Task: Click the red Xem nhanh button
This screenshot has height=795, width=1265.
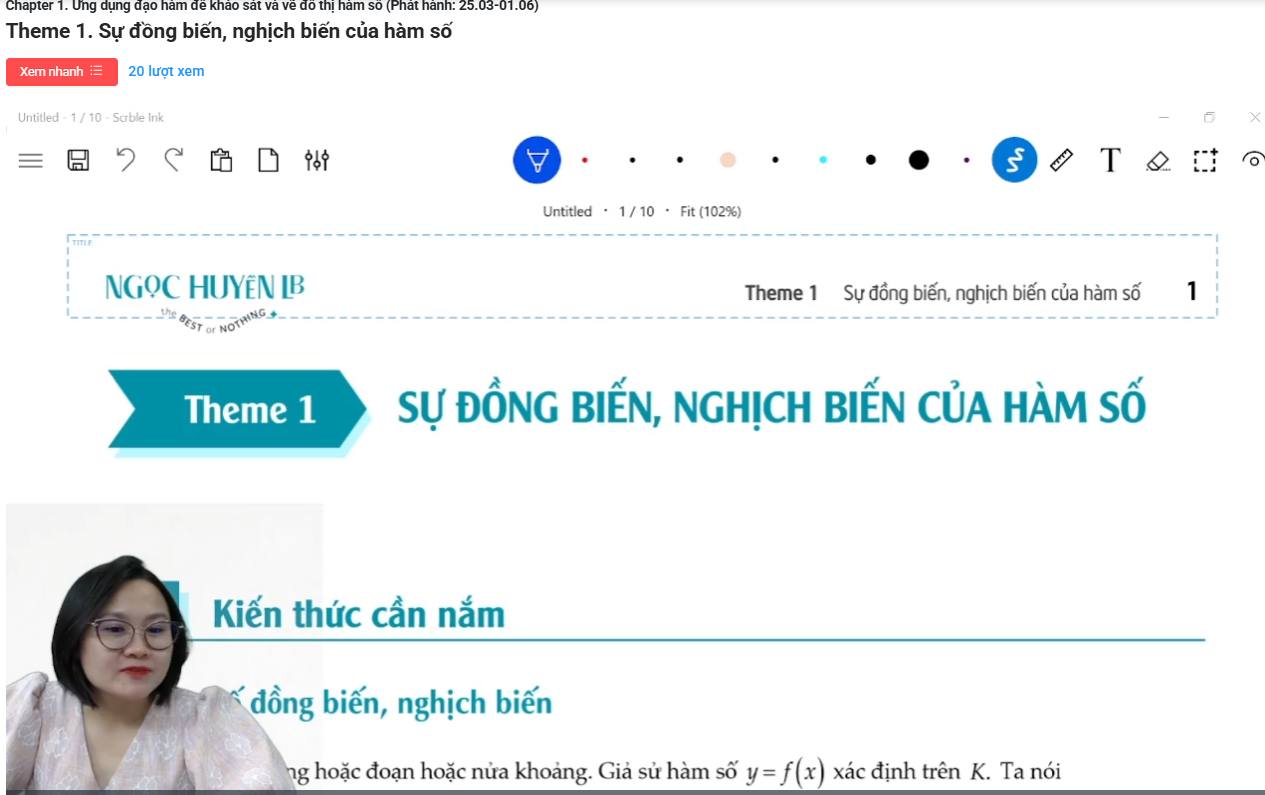Action: pyautogui.click(x=62, y=72)
